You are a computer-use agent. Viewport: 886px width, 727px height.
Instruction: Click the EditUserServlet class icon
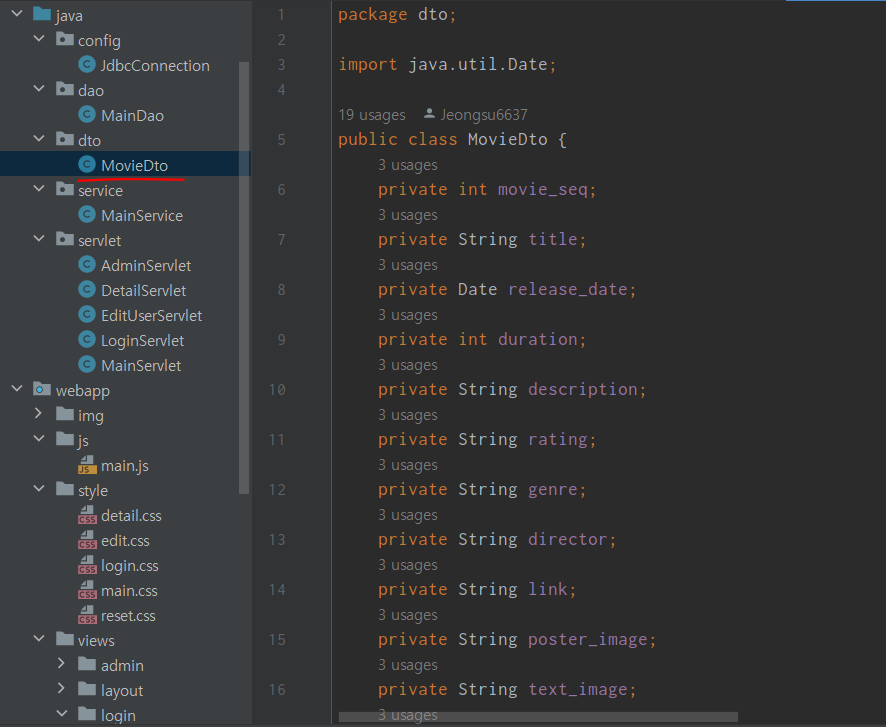(86, 315)
